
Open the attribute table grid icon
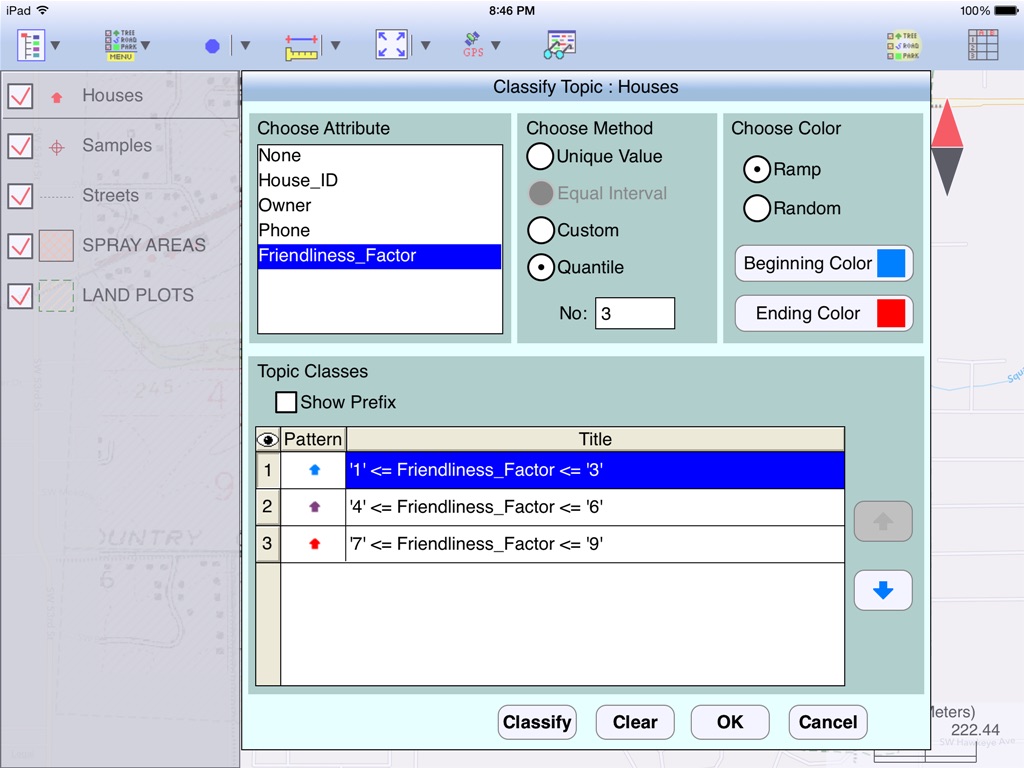coord(983,45)
